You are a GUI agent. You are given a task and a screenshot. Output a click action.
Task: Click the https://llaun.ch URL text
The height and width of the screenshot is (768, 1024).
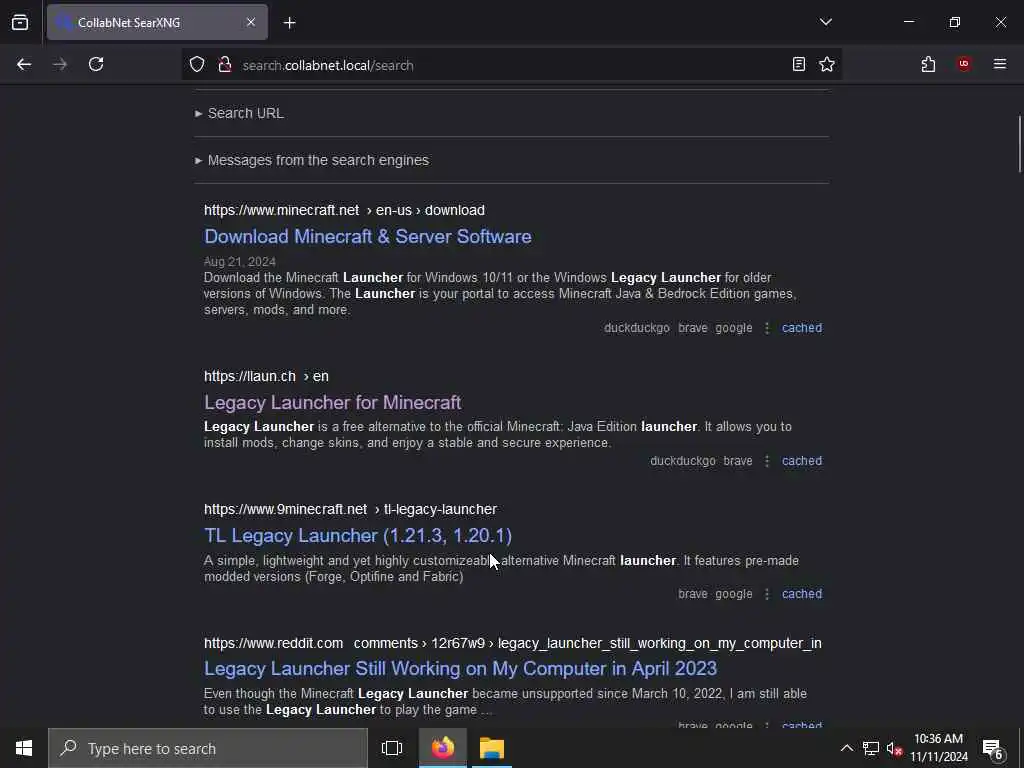(x=249, y=376)
